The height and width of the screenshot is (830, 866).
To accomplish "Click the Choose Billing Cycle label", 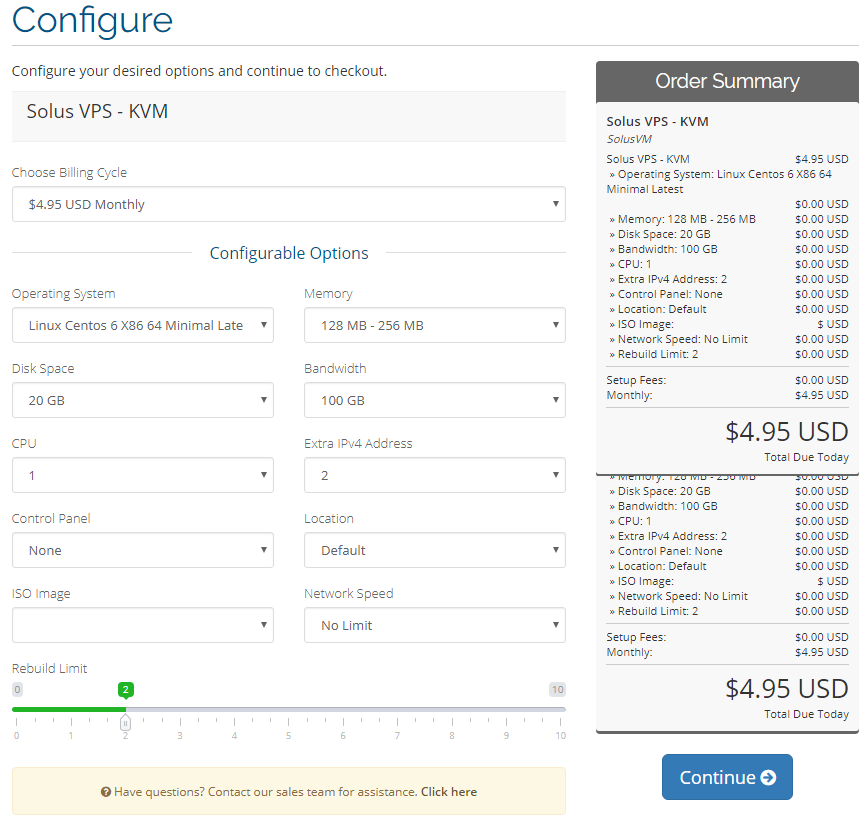I will click(x=70, y=172).
